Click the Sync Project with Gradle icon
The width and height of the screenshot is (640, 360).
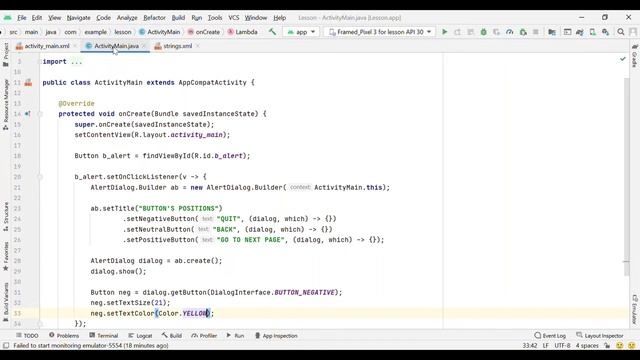click(x=580, y=32)
